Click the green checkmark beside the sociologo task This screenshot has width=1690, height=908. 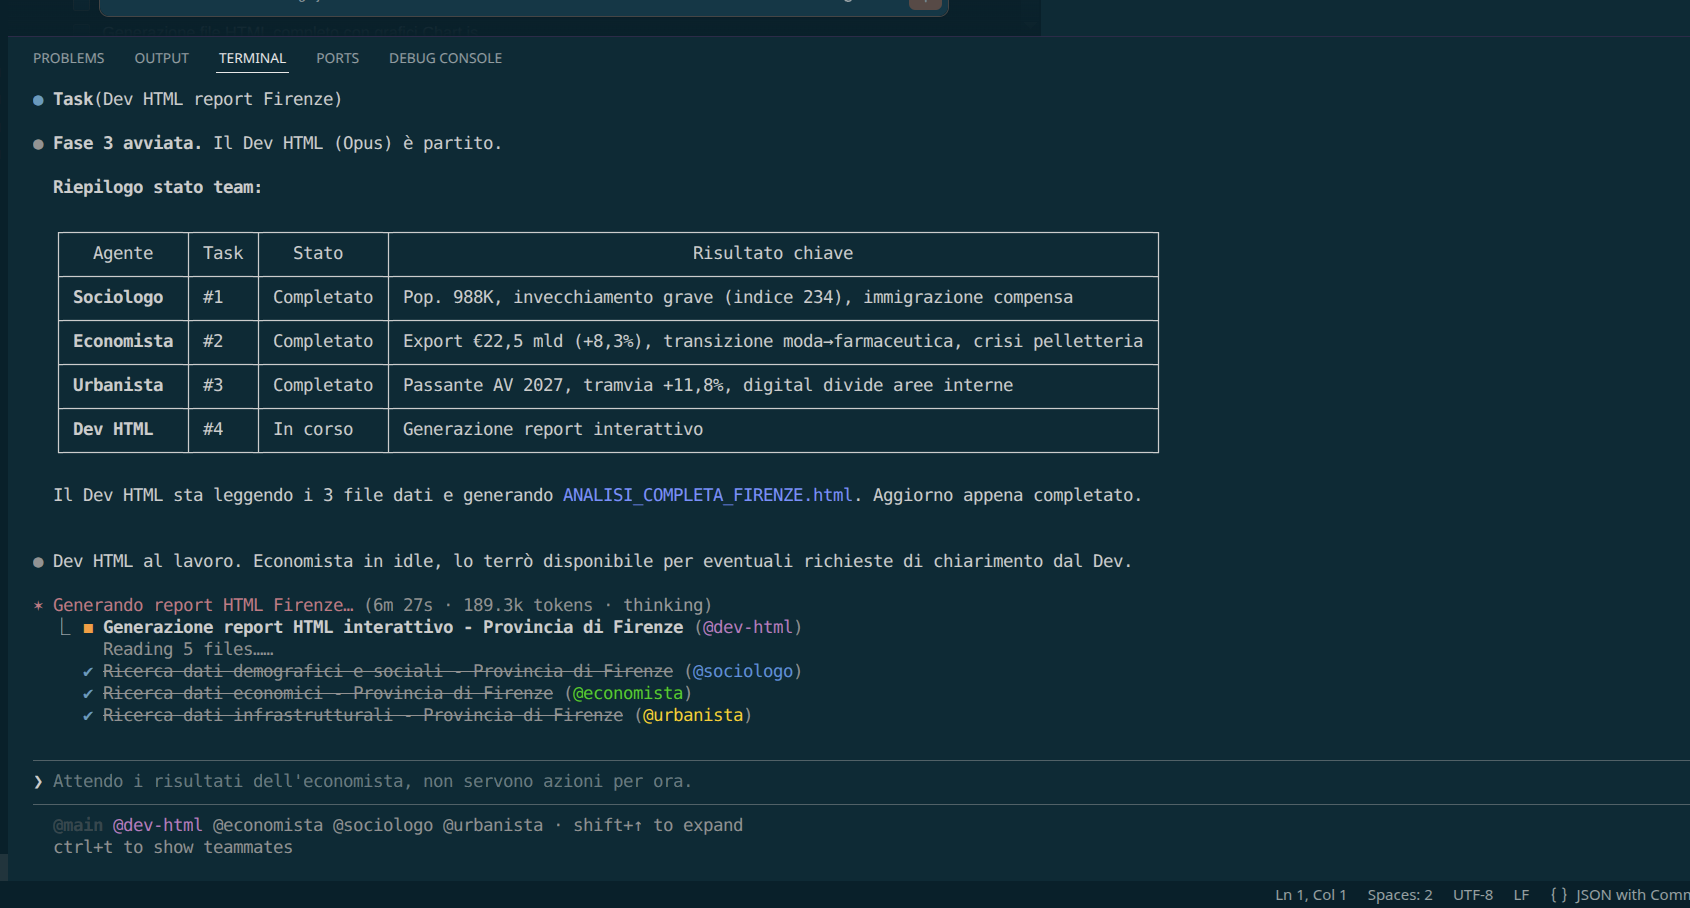click(87, 671)
